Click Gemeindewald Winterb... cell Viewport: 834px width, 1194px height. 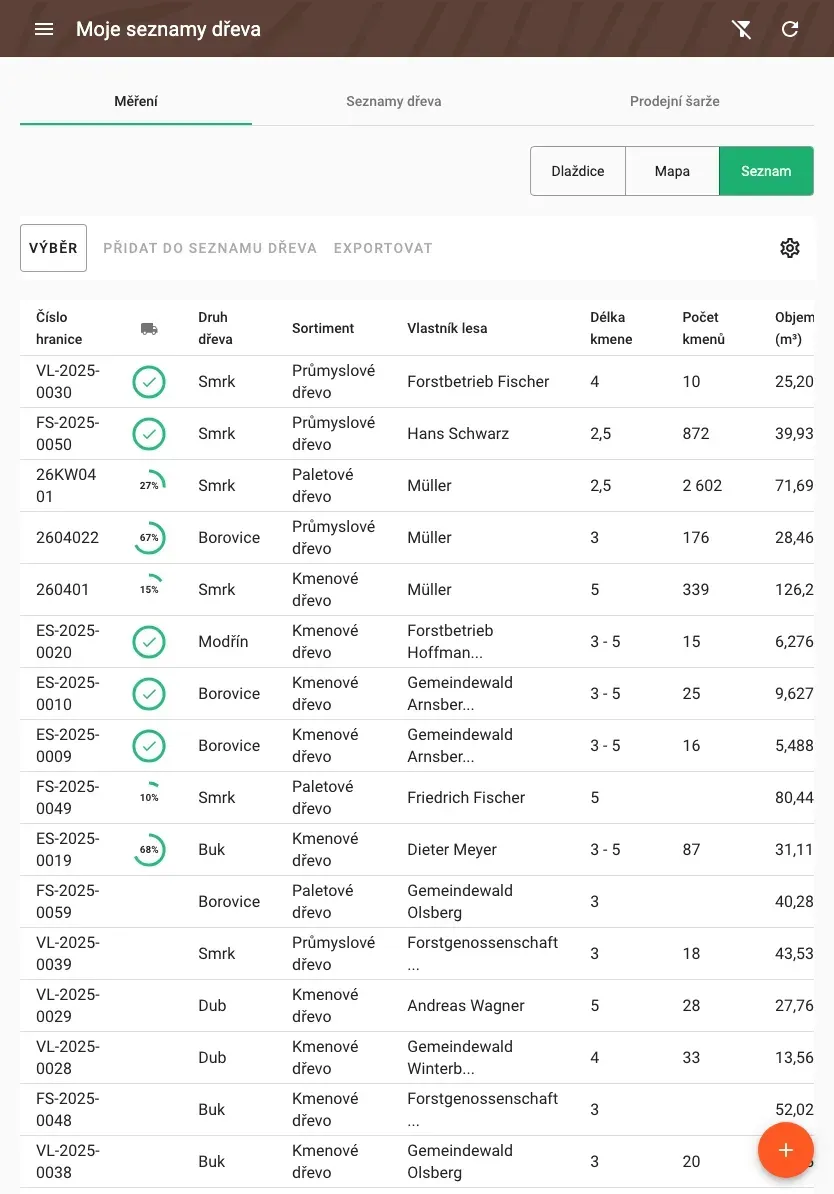[460, 1058]
